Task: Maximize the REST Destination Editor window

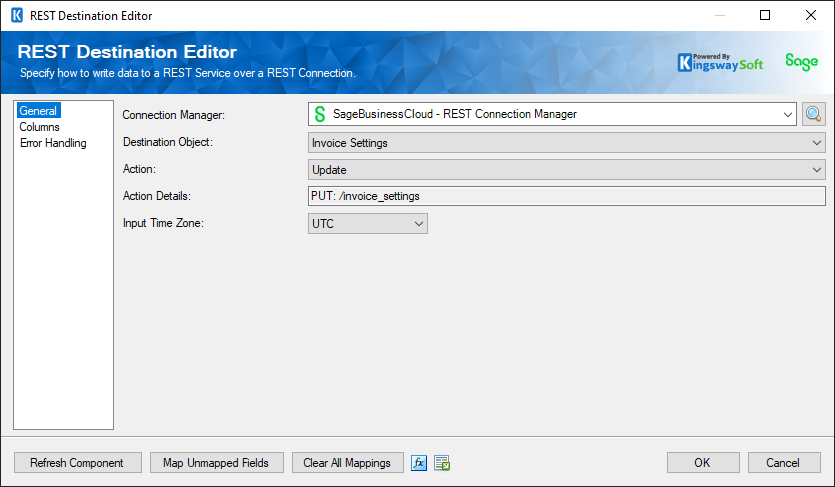Action: tap(765, 15)
